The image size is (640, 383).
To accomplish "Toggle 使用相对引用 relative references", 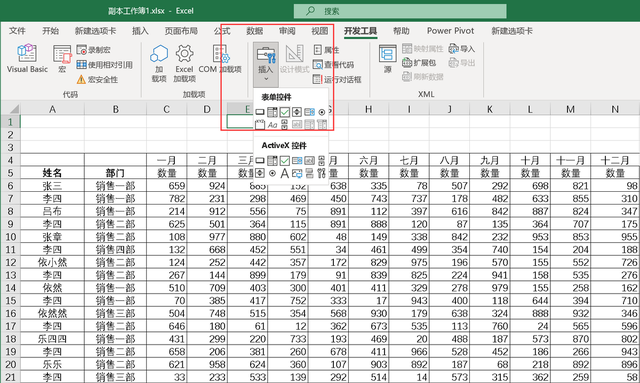I will pos(104,65).
